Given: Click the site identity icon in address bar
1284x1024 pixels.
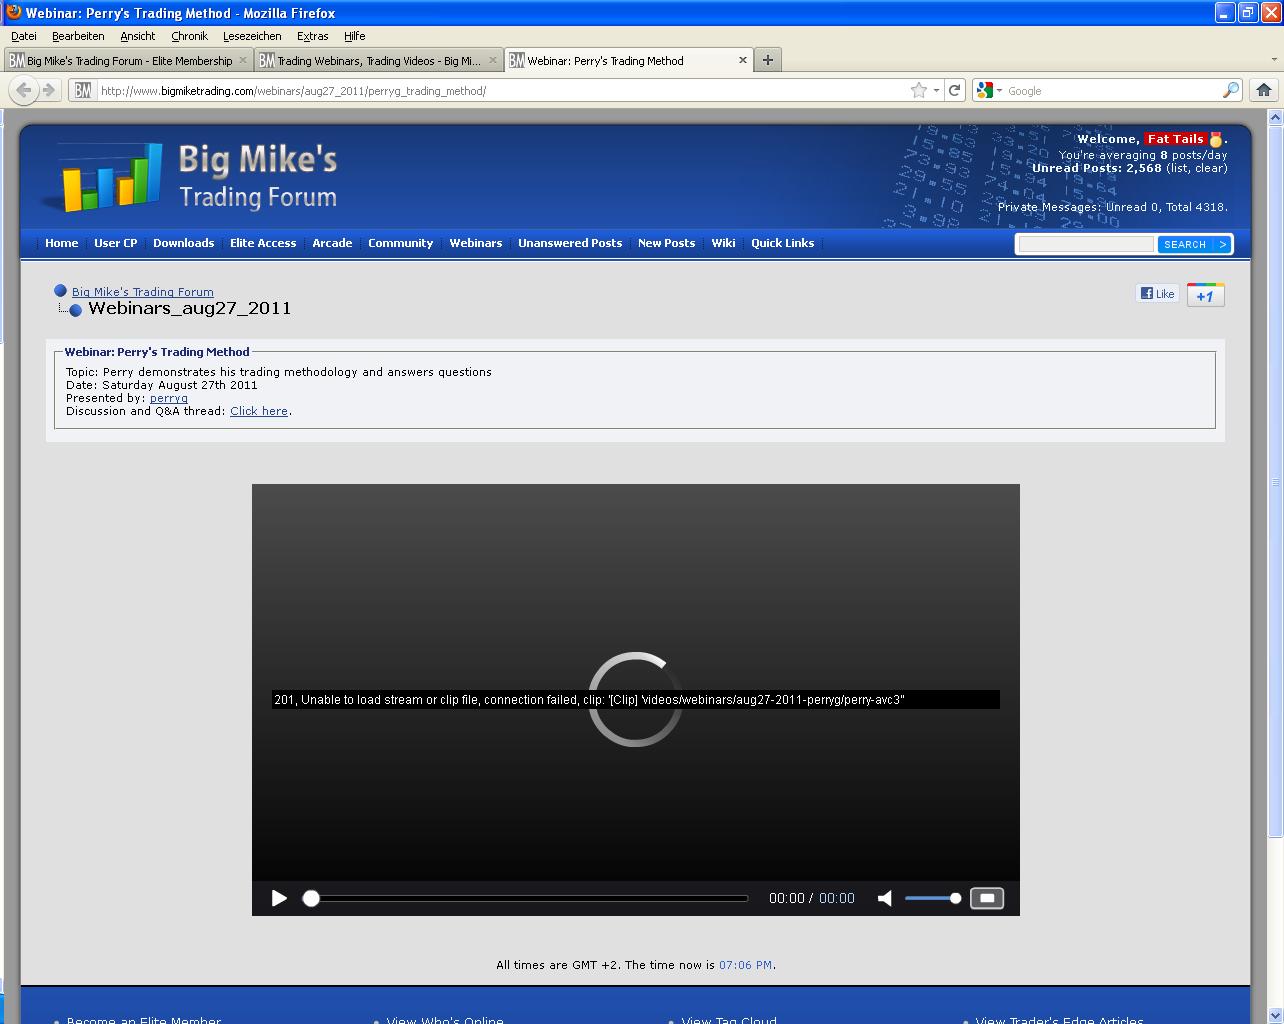Looking at the screenshot, I should coord(82,90).
